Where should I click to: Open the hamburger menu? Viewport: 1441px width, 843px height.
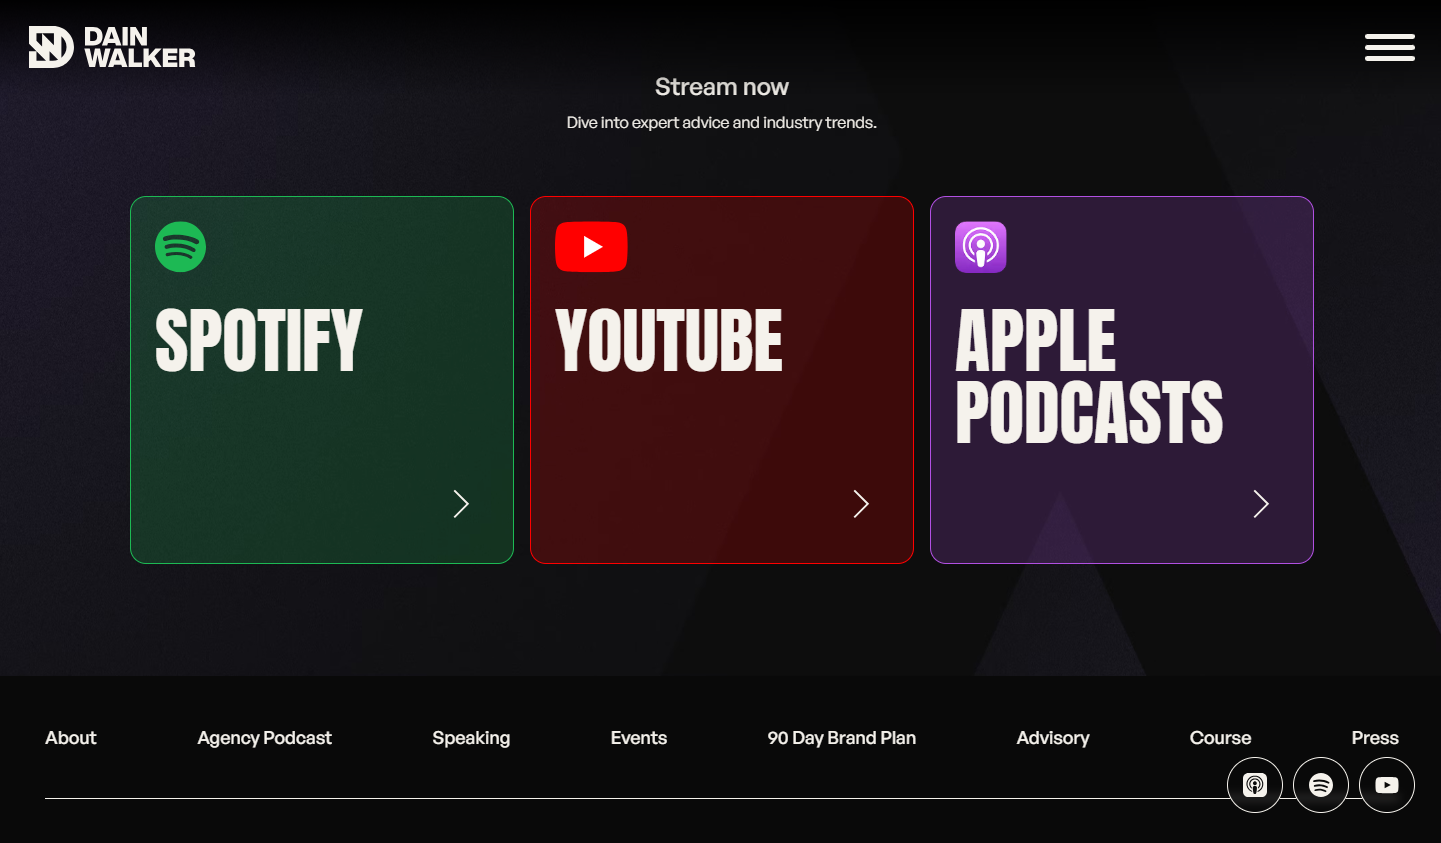pyautogui.click(x=1390, y=47)
